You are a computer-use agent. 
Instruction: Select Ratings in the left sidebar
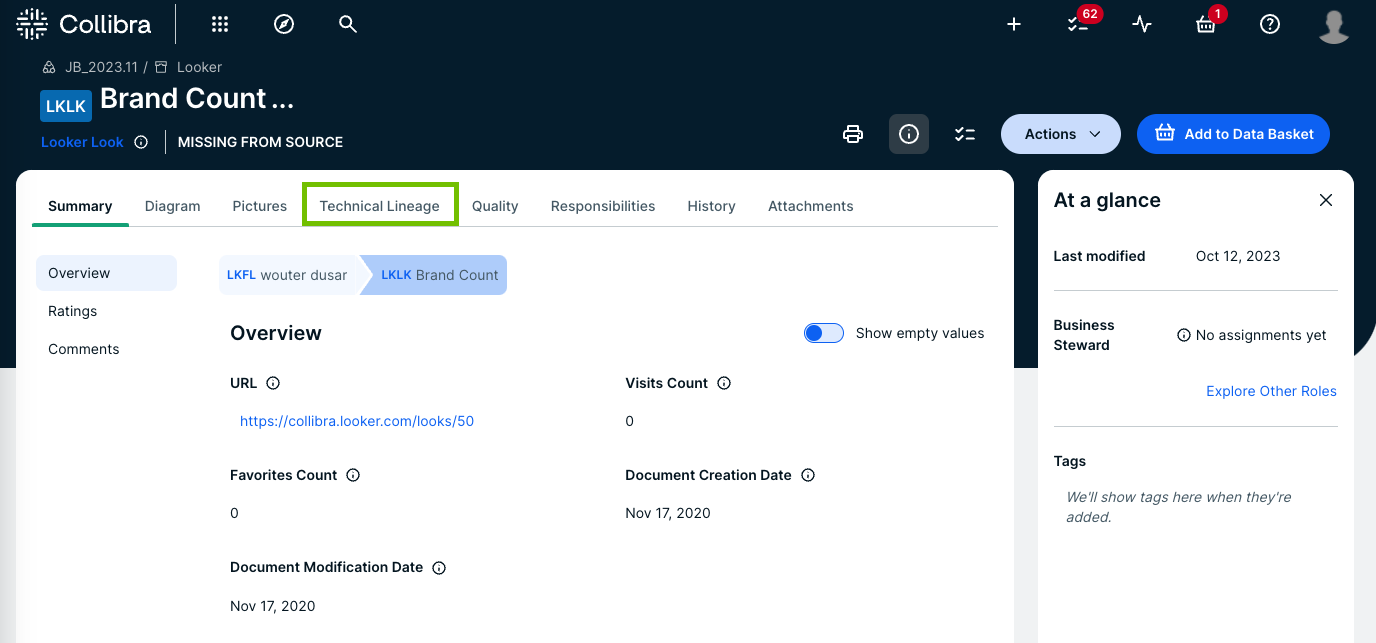(x=73, y=311)
